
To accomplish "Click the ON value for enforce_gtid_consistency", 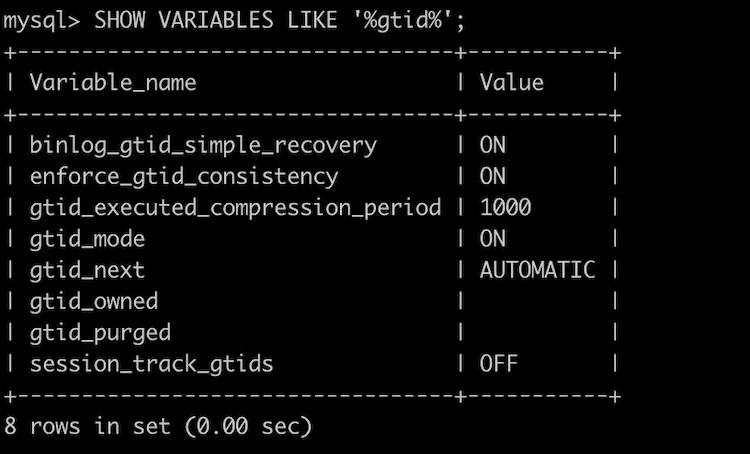I will coord(492,177).
